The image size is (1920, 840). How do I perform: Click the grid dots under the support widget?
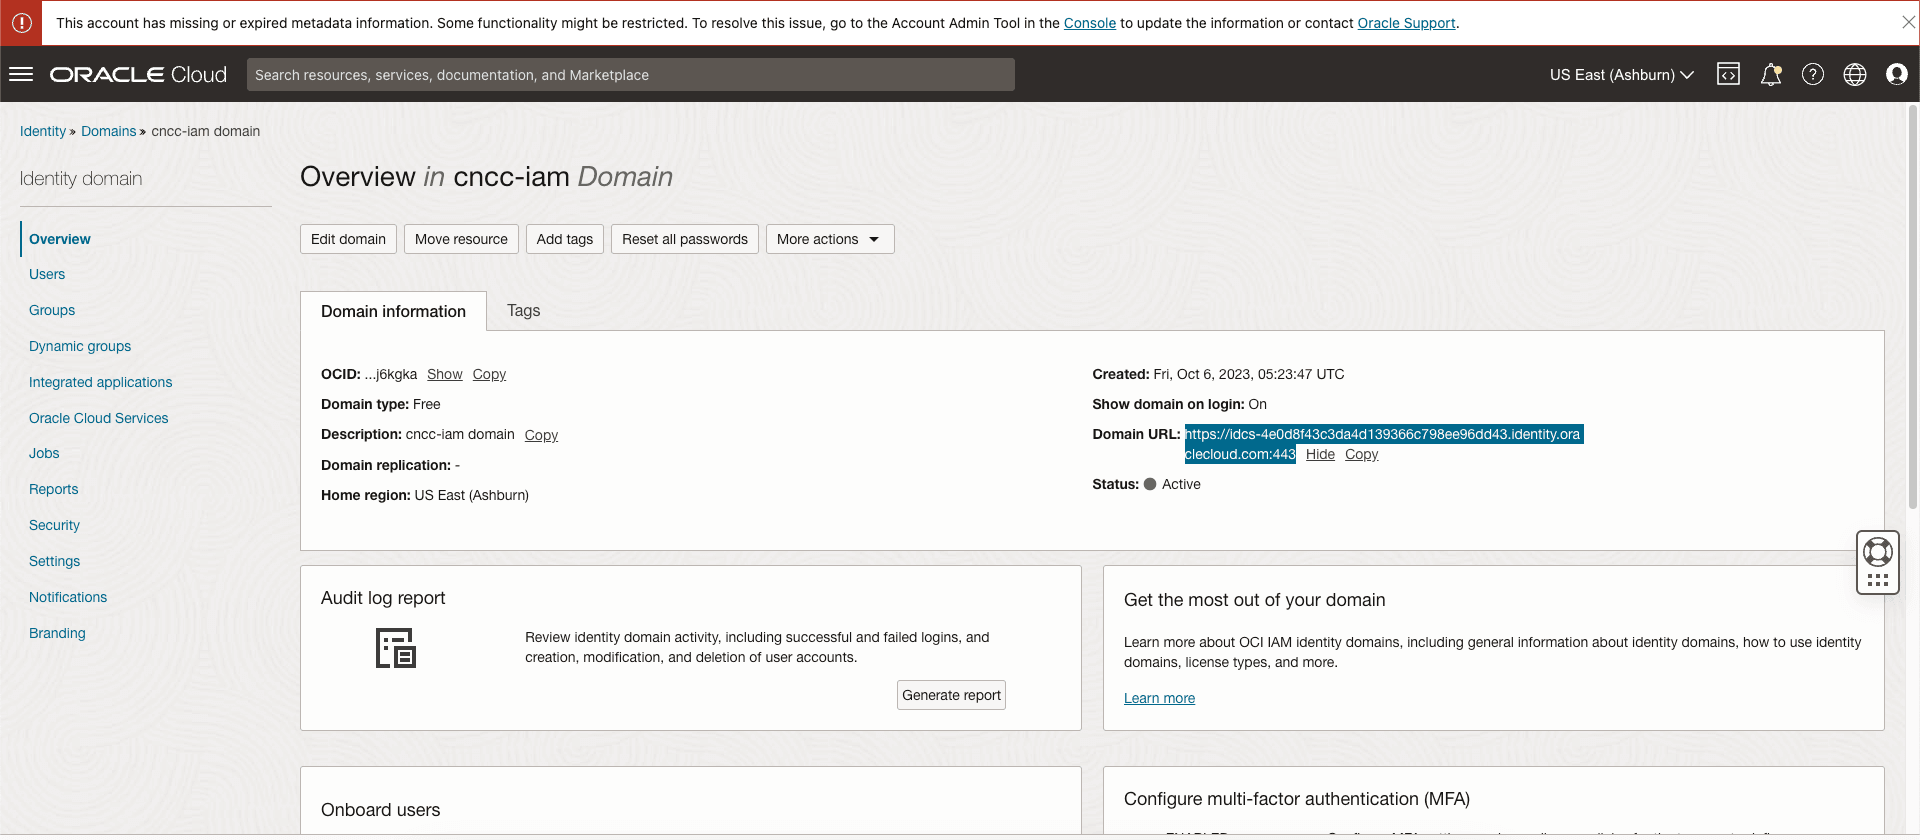(1878, 580)
